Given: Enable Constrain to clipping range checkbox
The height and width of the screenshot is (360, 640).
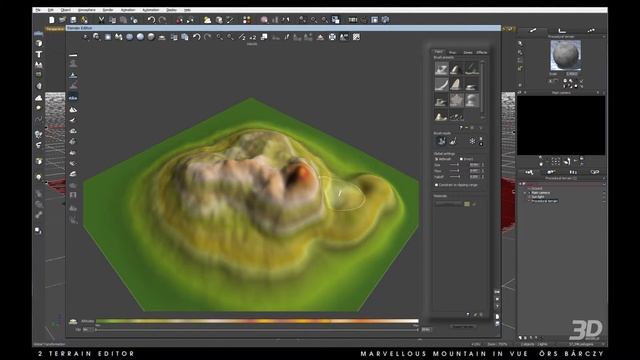Looking at the screenshot, I should click(436, 185).
